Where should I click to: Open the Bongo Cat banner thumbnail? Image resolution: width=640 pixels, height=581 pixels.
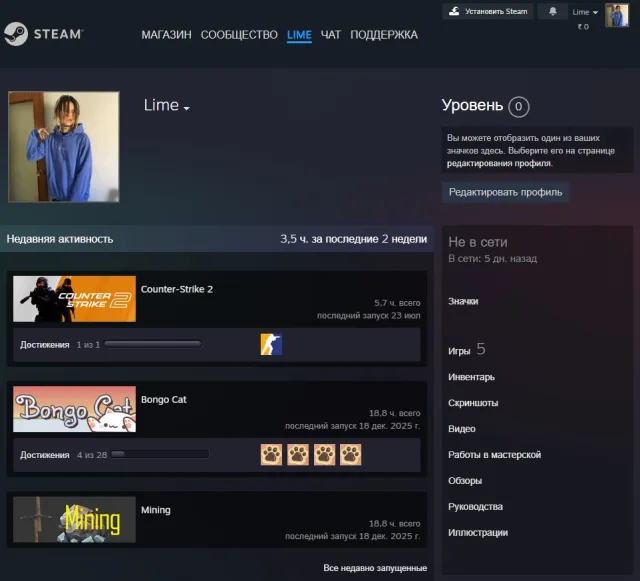click(x=74, y=409)
